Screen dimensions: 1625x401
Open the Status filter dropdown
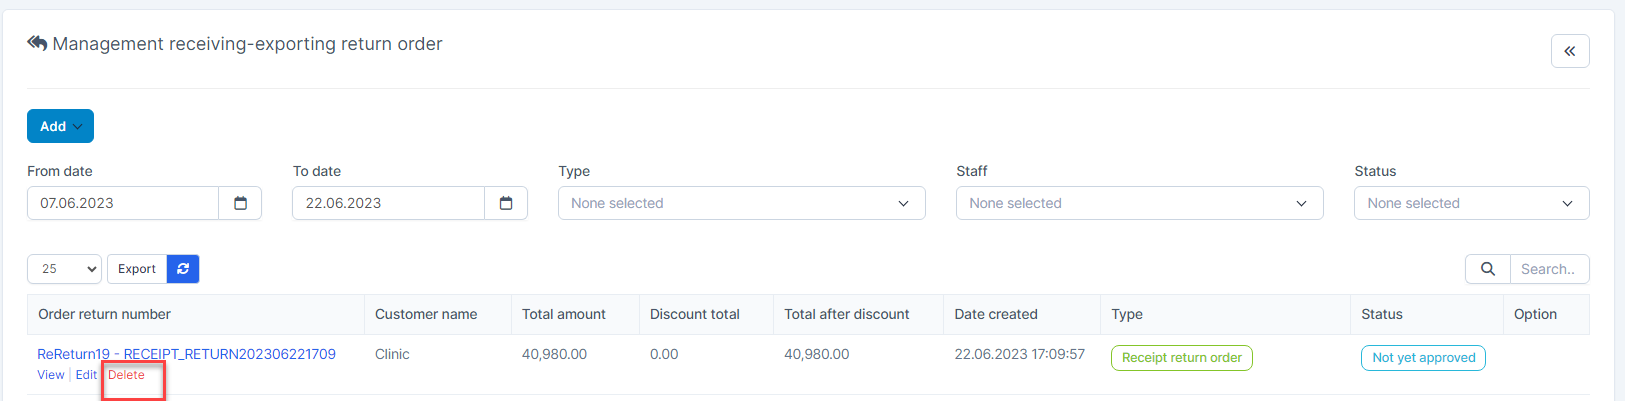coord(1470,203)
